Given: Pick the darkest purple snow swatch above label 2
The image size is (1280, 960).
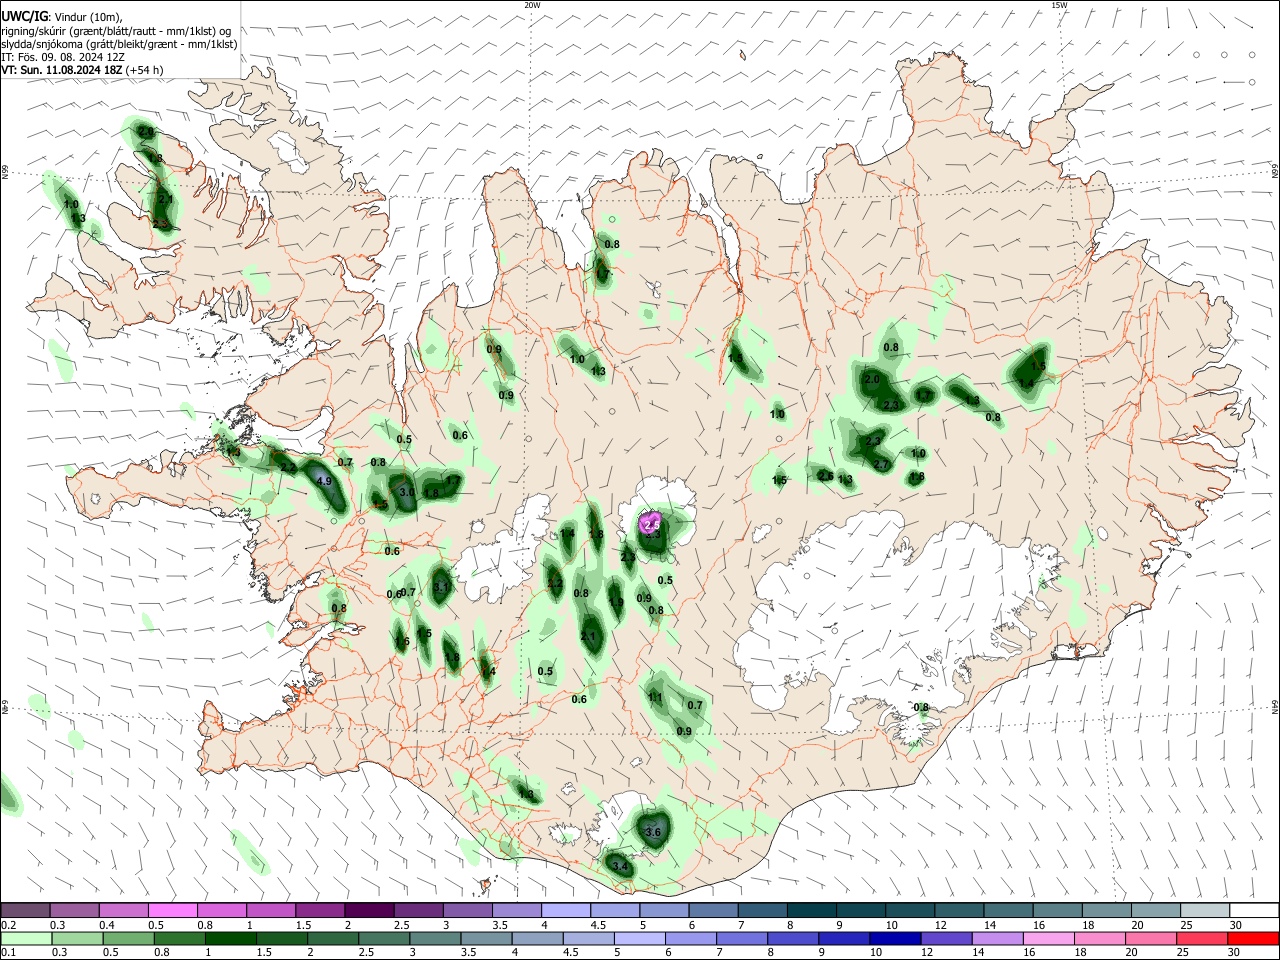Looking at the screenshot, I should click(x=369, y=910).
